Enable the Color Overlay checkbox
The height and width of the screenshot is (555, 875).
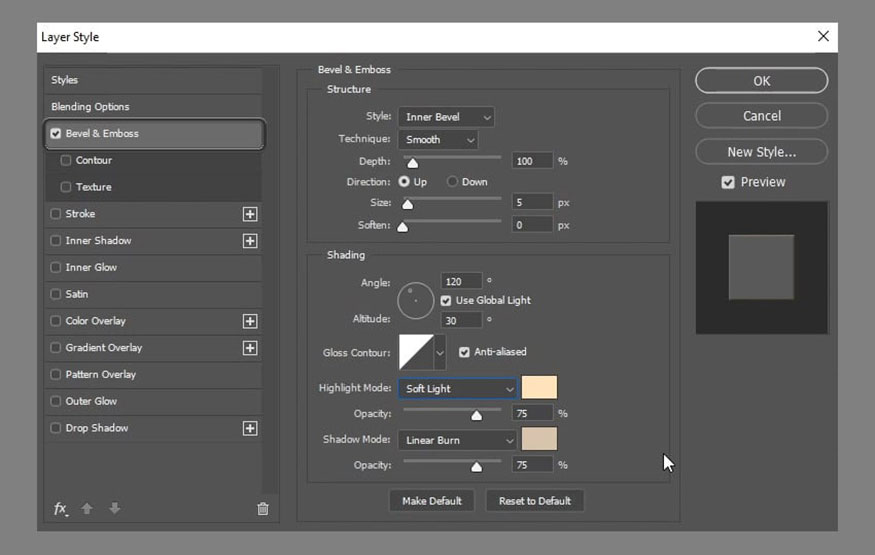56,321
